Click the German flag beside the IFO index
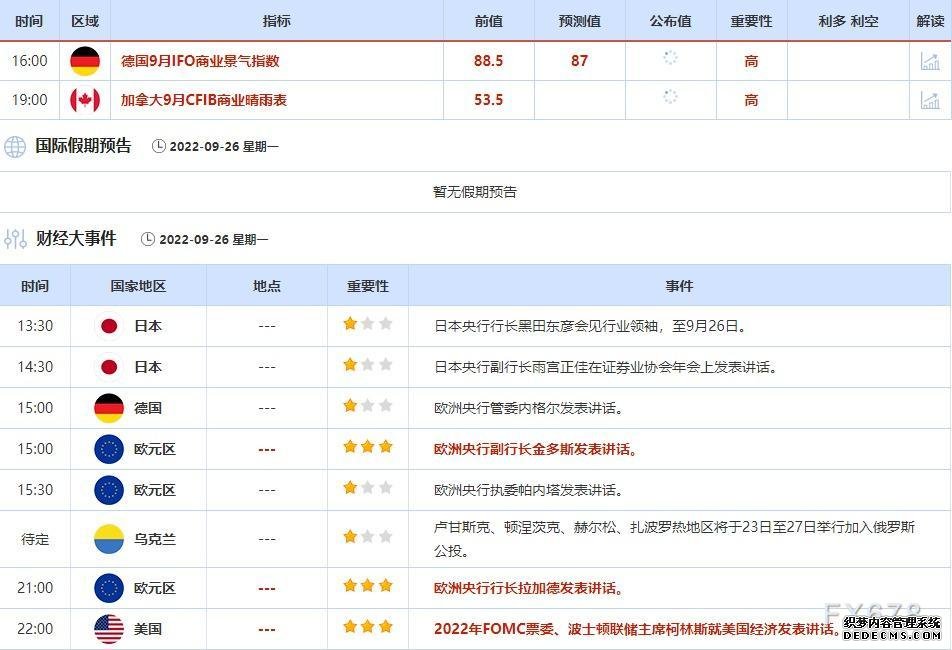Screen dimensions: 952x650 click(x=85, y=61)
